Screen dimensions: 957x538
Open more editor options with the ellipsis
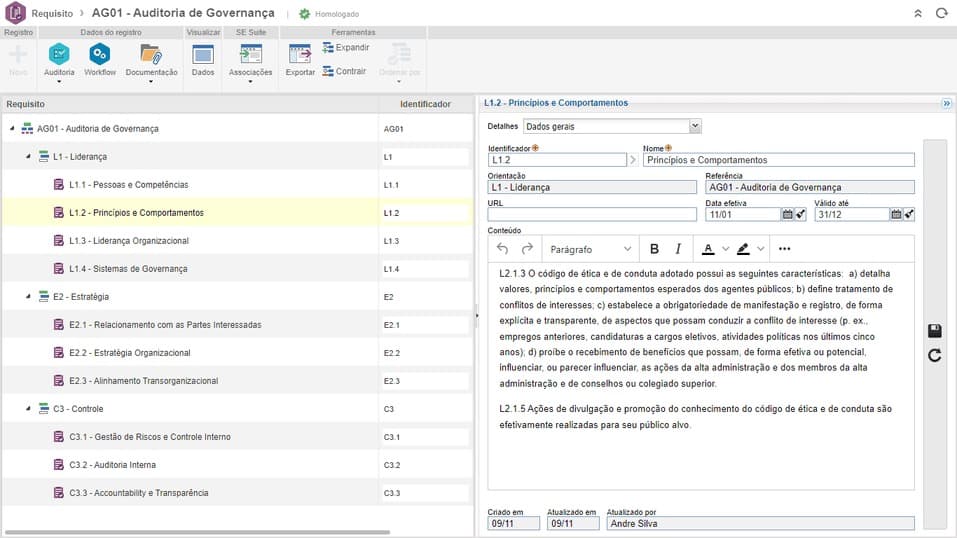(x=784, y=249)
